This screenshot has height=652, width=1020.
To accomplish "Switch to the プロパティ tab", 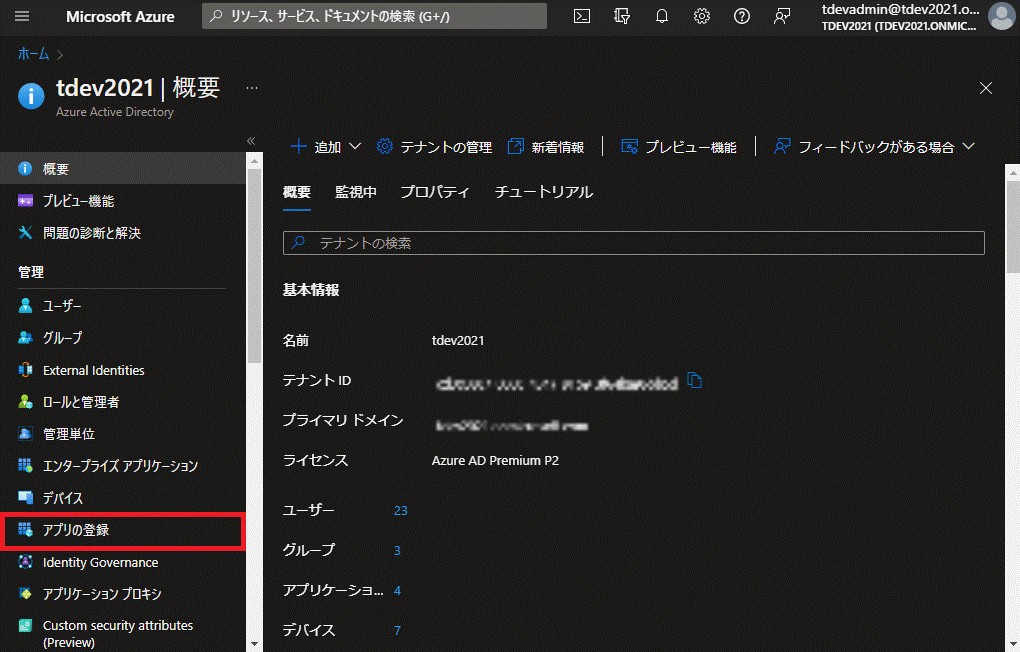I will 435,193.
